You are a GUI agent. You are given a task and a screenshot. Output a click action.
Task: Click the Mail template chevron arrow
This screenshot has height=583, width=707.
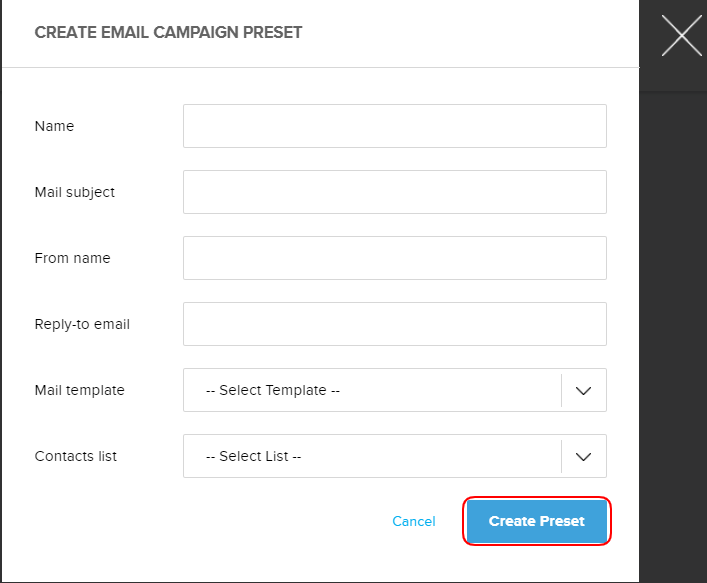584,390
